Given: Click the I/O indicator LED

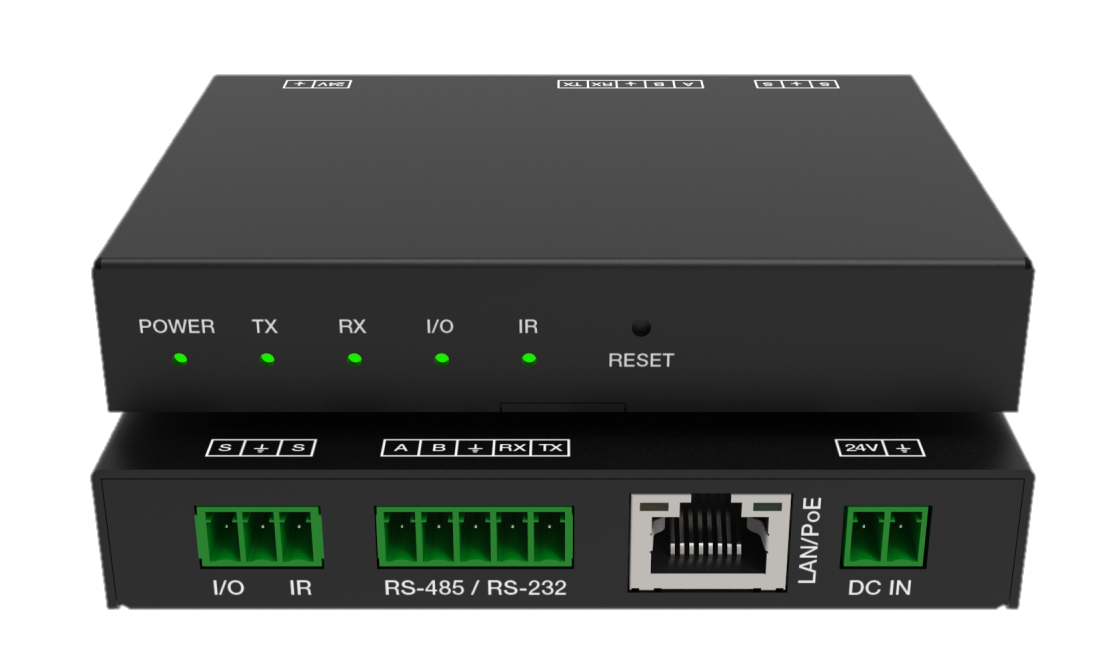Looking at the screenshot, I should tap(440, 358).
